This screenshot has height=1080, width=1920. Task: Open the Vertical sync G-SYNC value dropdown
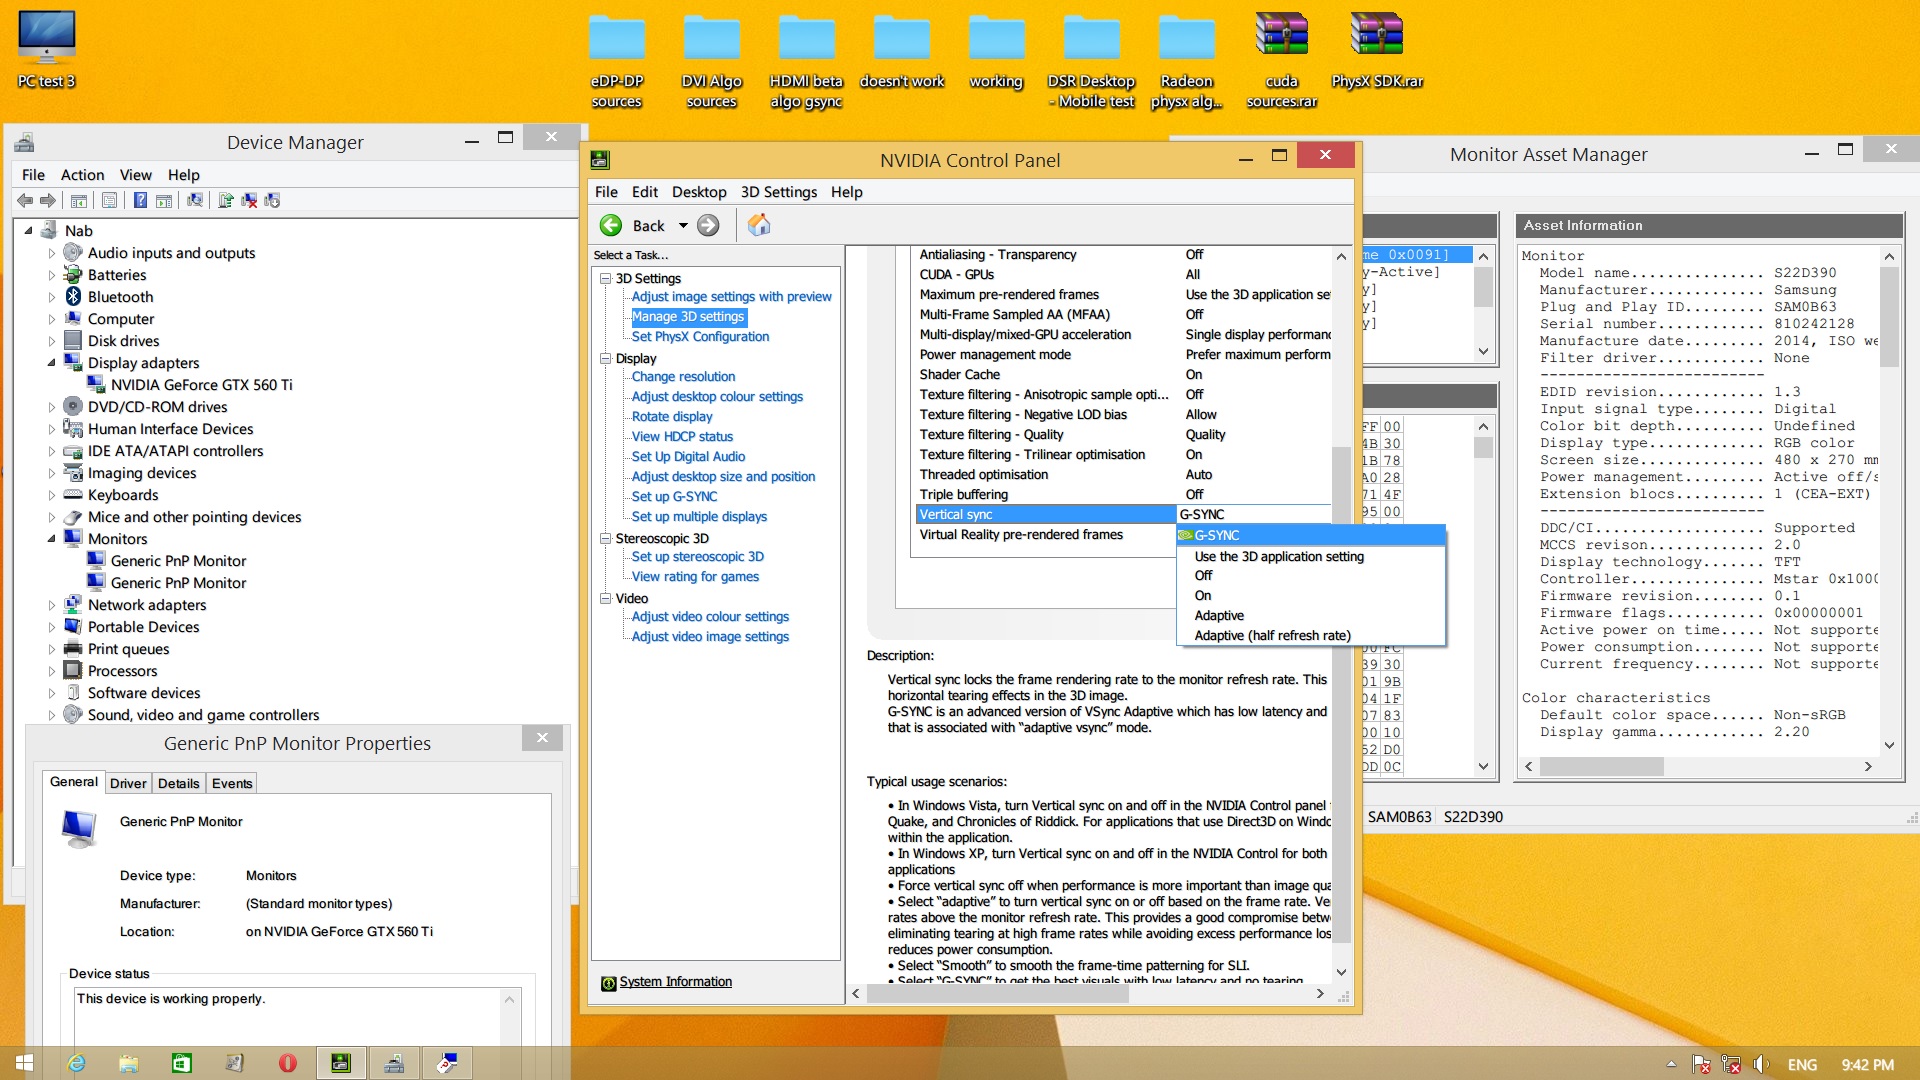click(1254, 514)
